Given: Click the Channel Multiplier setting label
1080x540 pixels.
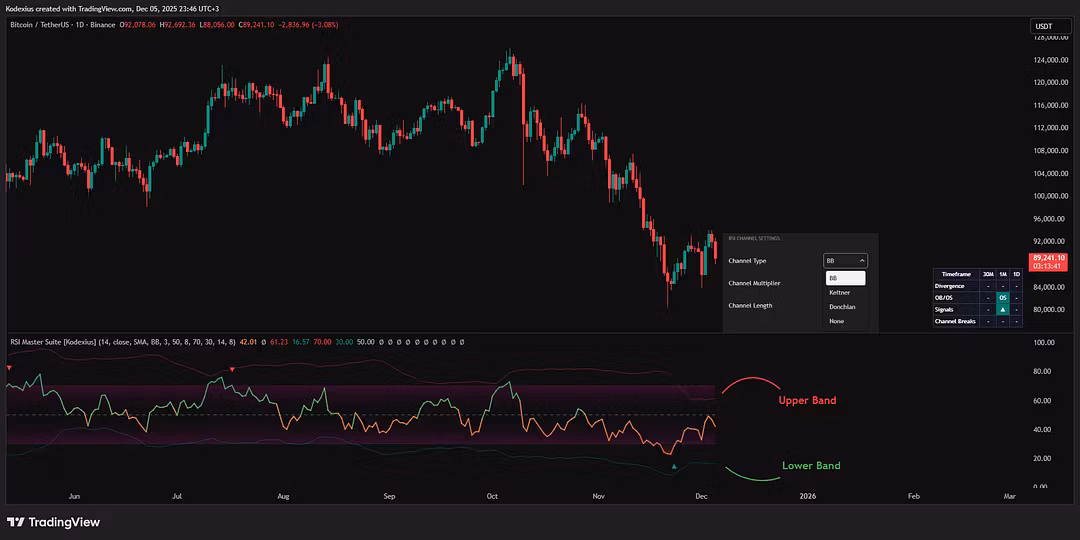Looking at the screenshot, I should [x=755, y=283].
